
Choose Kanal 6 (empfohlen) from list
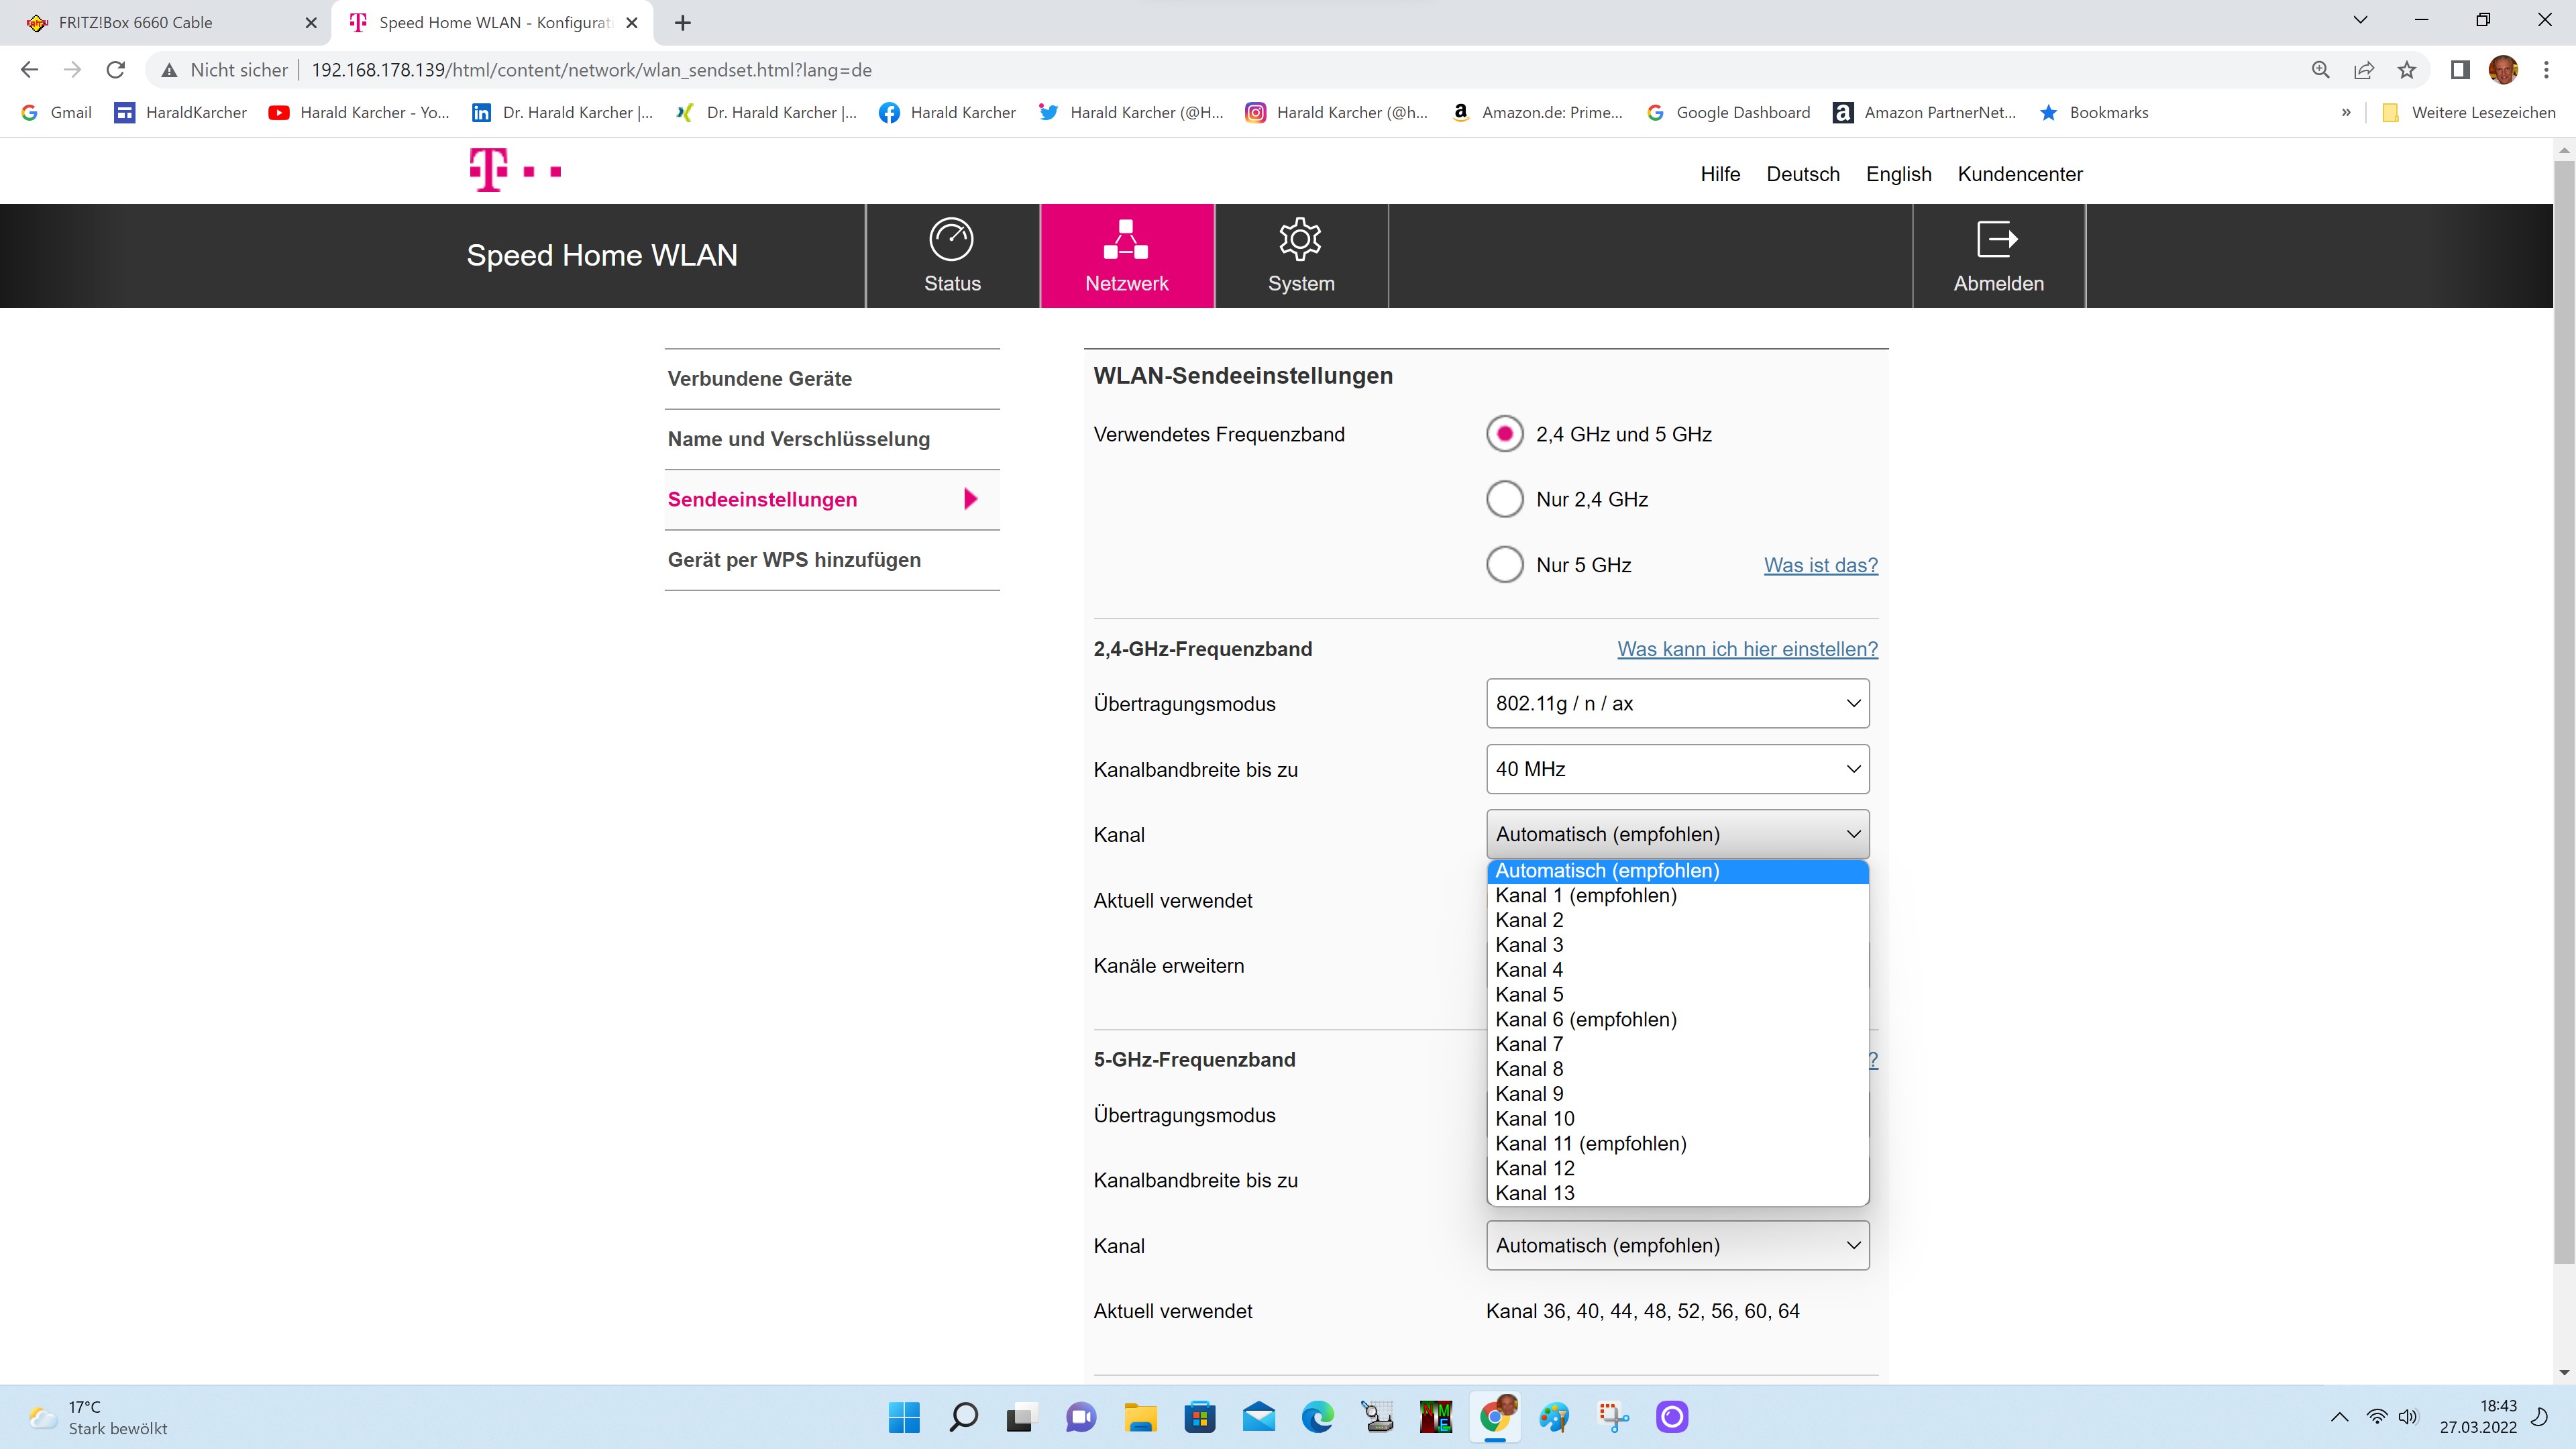(1586, 1019)
